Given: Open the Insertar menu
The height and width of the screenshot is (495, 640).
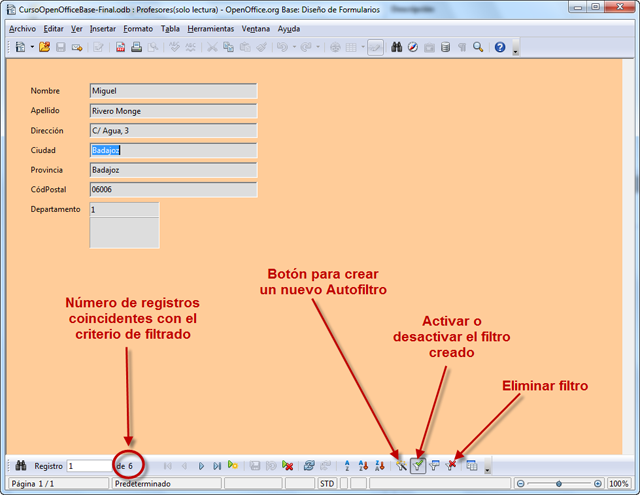Looking at the screenshot, I should pos(102,29).
